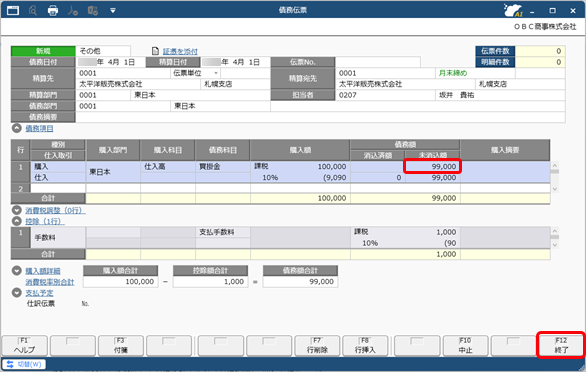Click the 債務額合計 value 99,000

point(300,282)
